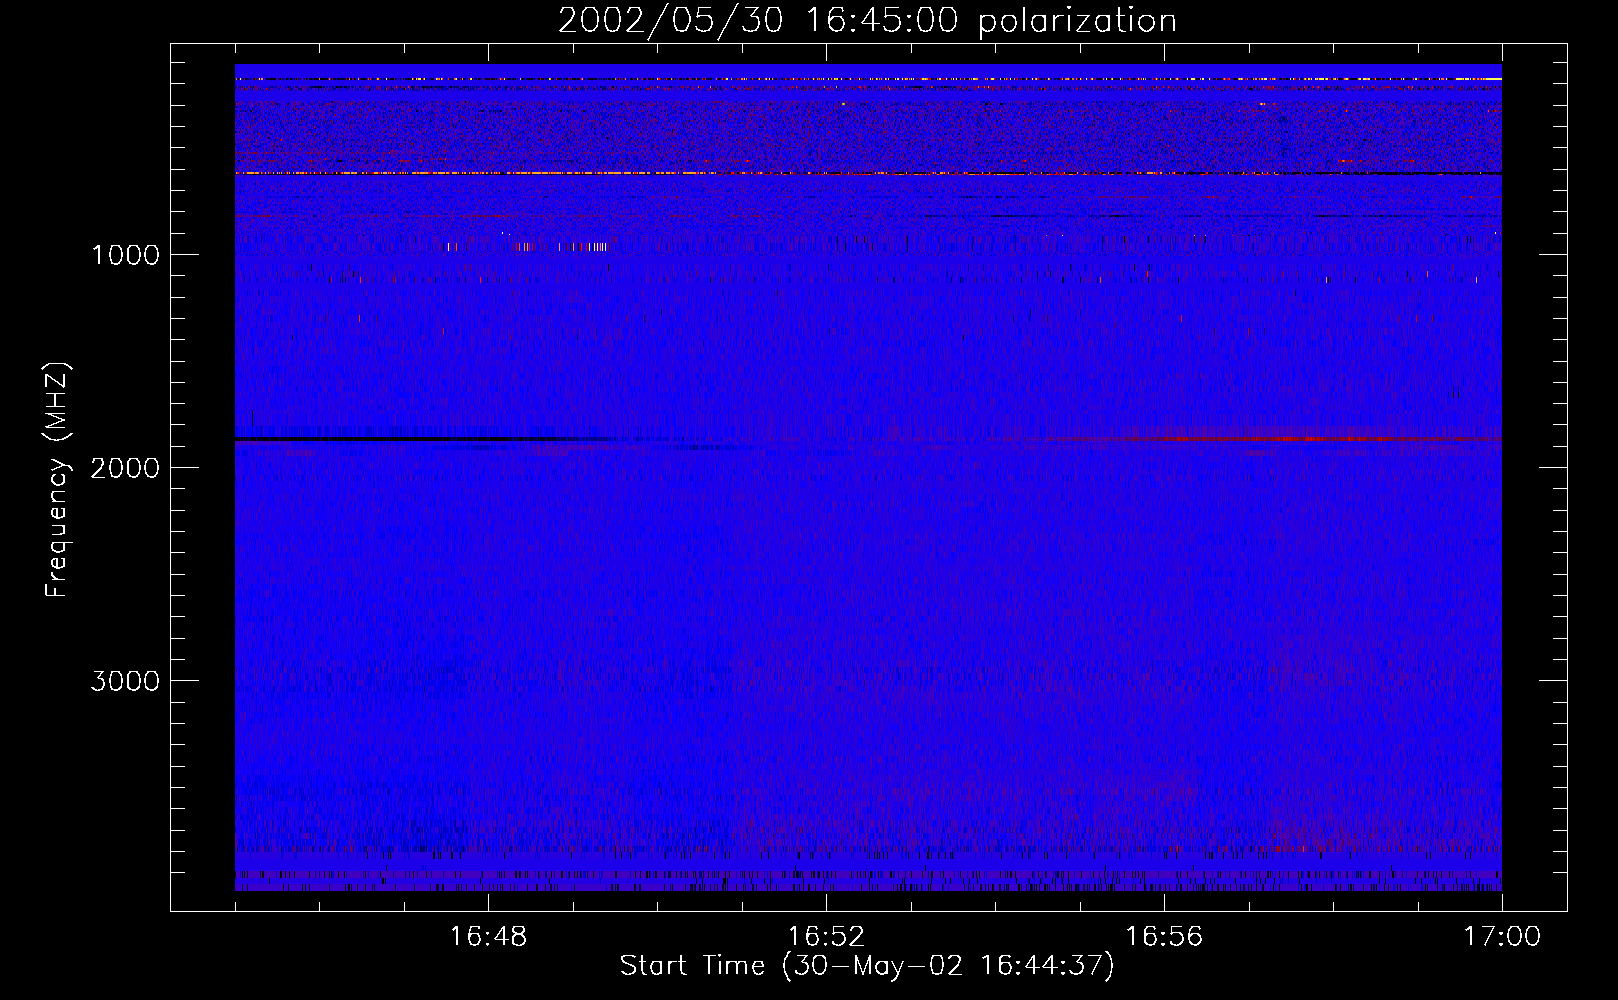Screen dimensions: 1618x1000
Task: Click the 16:56 time tick label
Action: [x=1164, y=937]
